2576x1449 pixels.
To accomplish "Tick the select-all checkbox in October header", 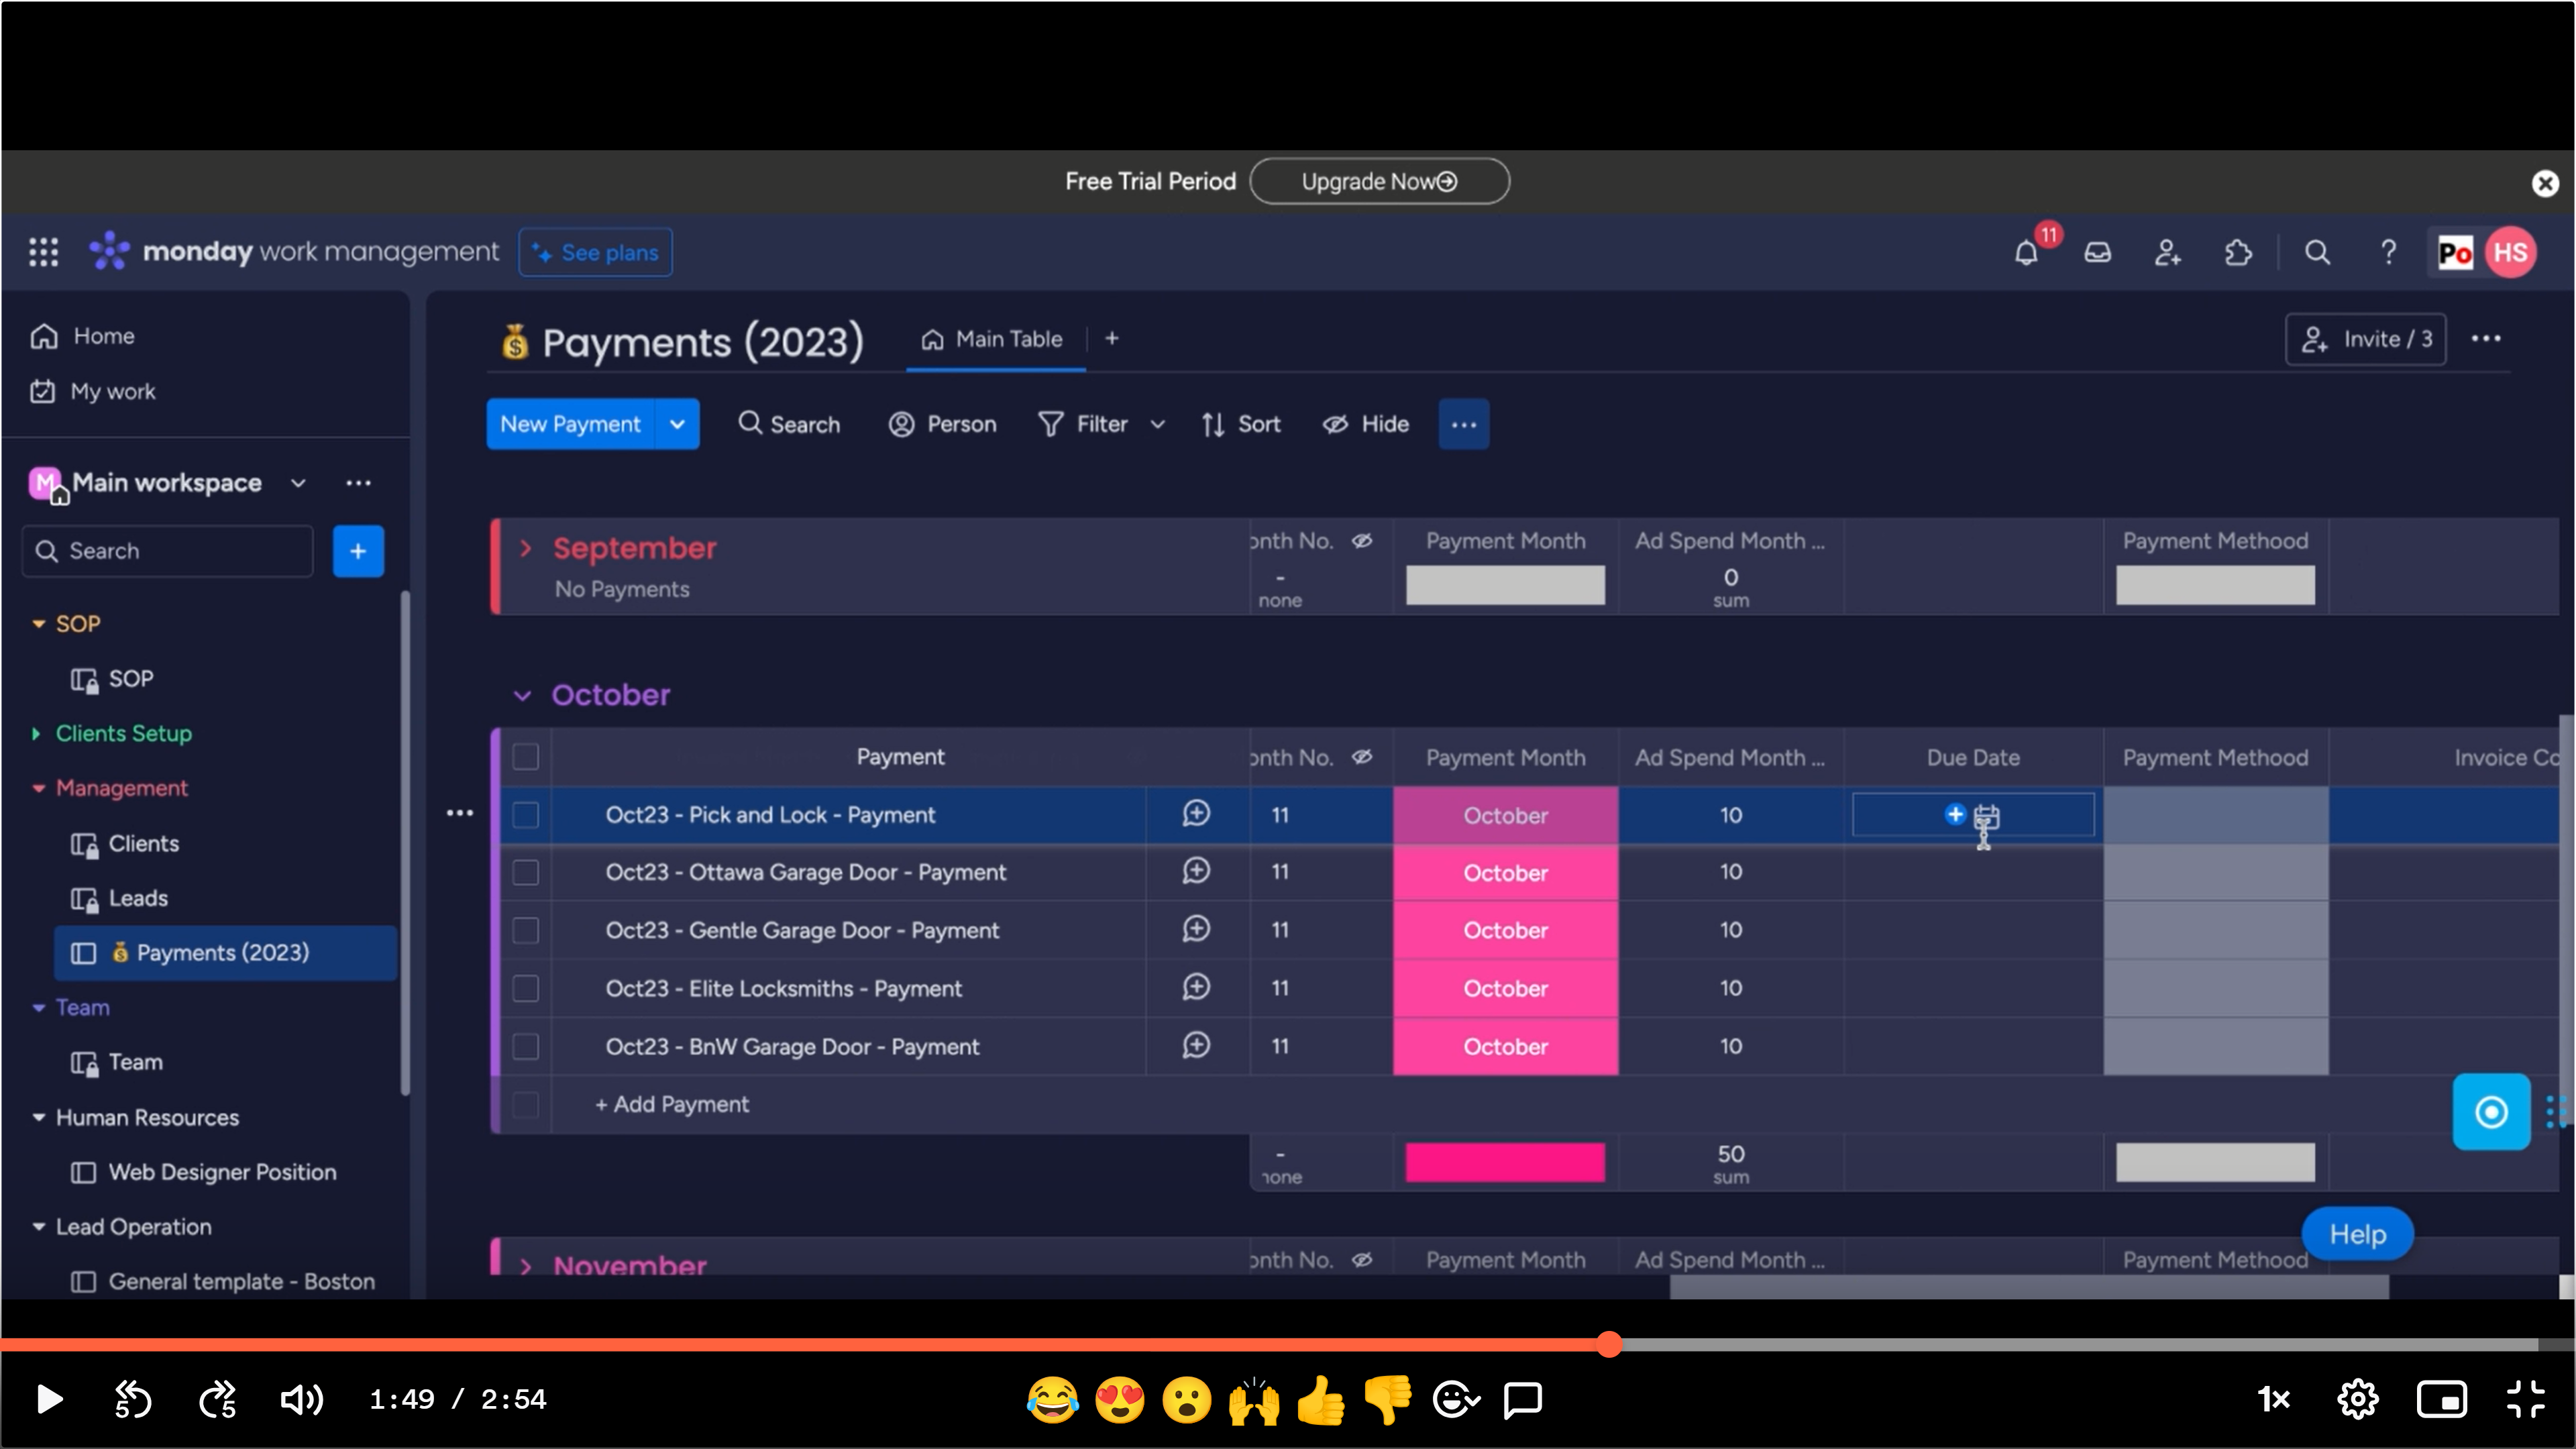I will pyautogui.click(x=526, y=757).
